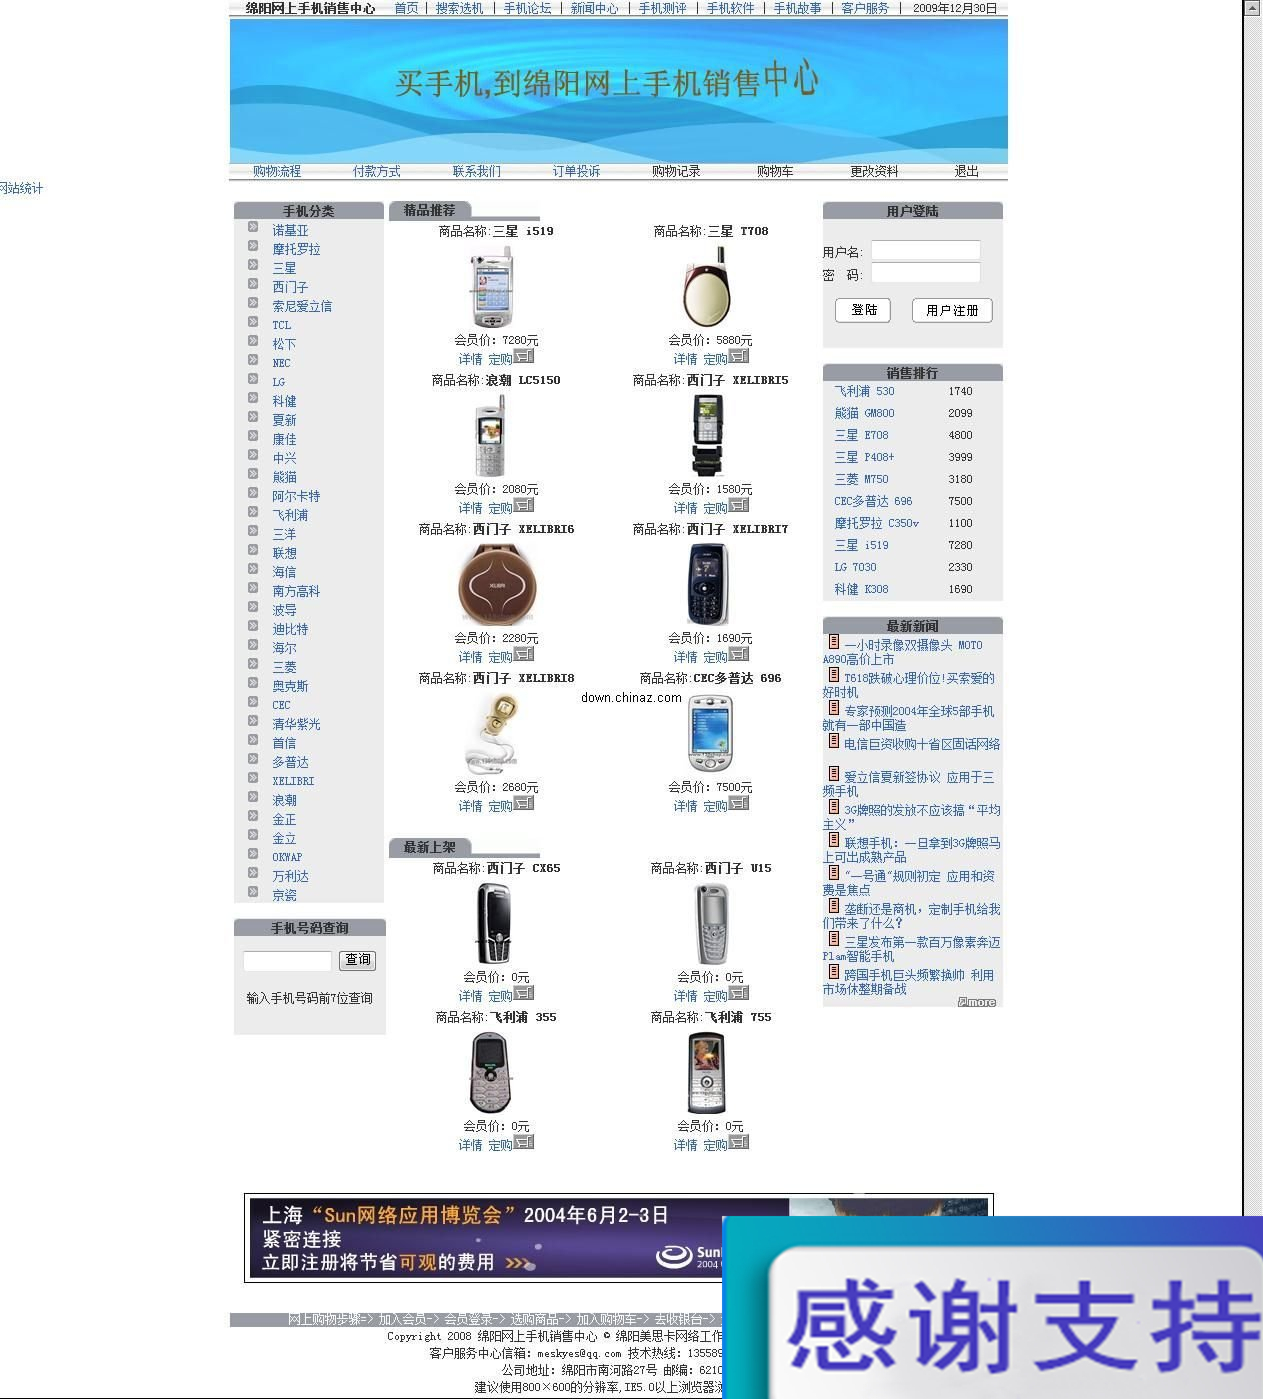Focus the 密码 input field

[x=925, y=273]
